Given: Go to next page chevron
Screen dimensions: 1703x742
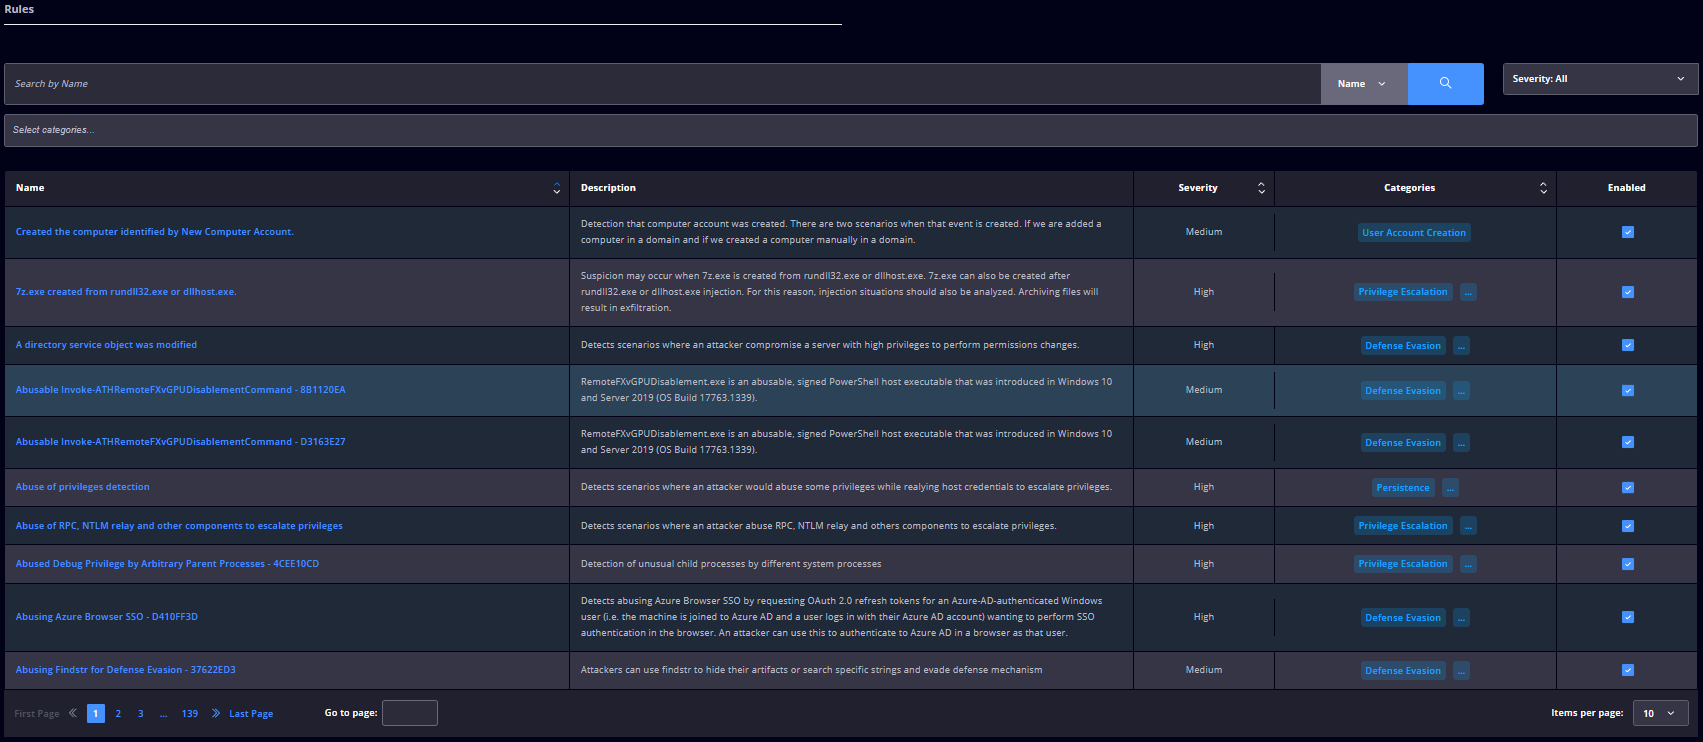Looking at the screenshot, I should (216, 713).
